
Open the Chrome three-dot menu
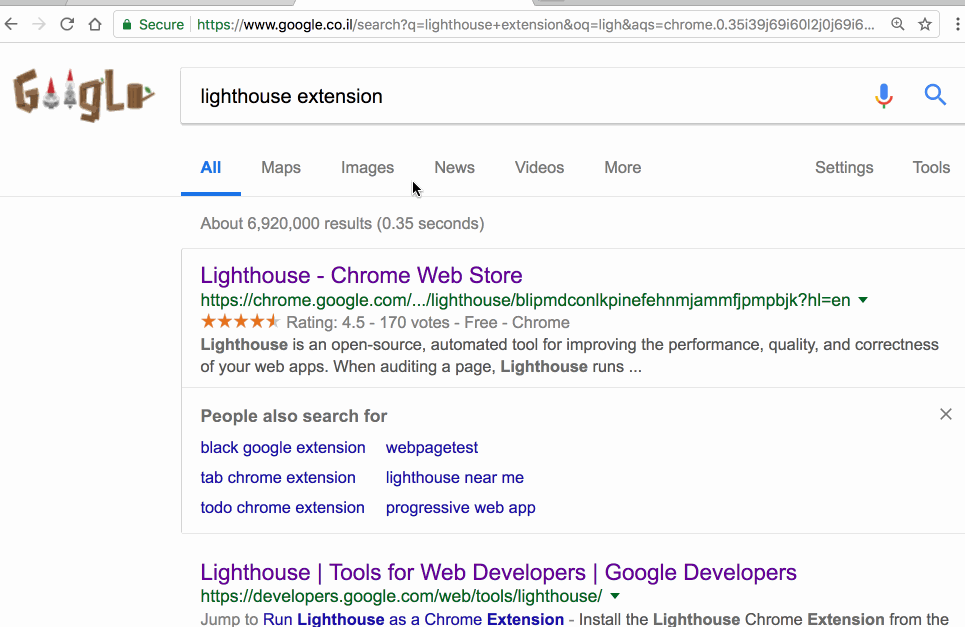click(x=957, y=25)
